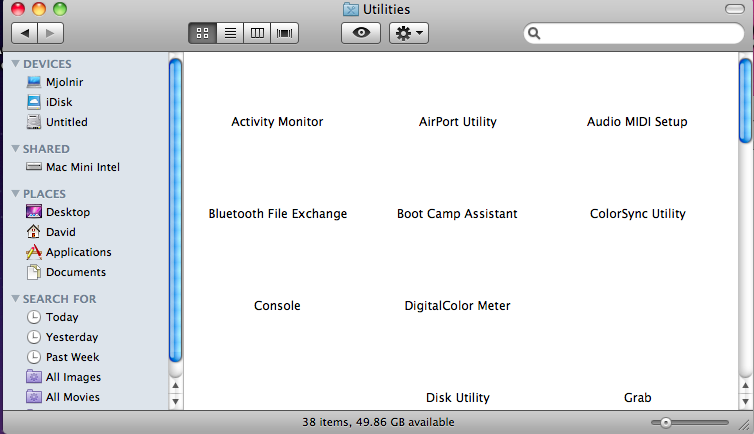Click the icon size slider knob
754x434 pixels.
(x=666, y=422)
